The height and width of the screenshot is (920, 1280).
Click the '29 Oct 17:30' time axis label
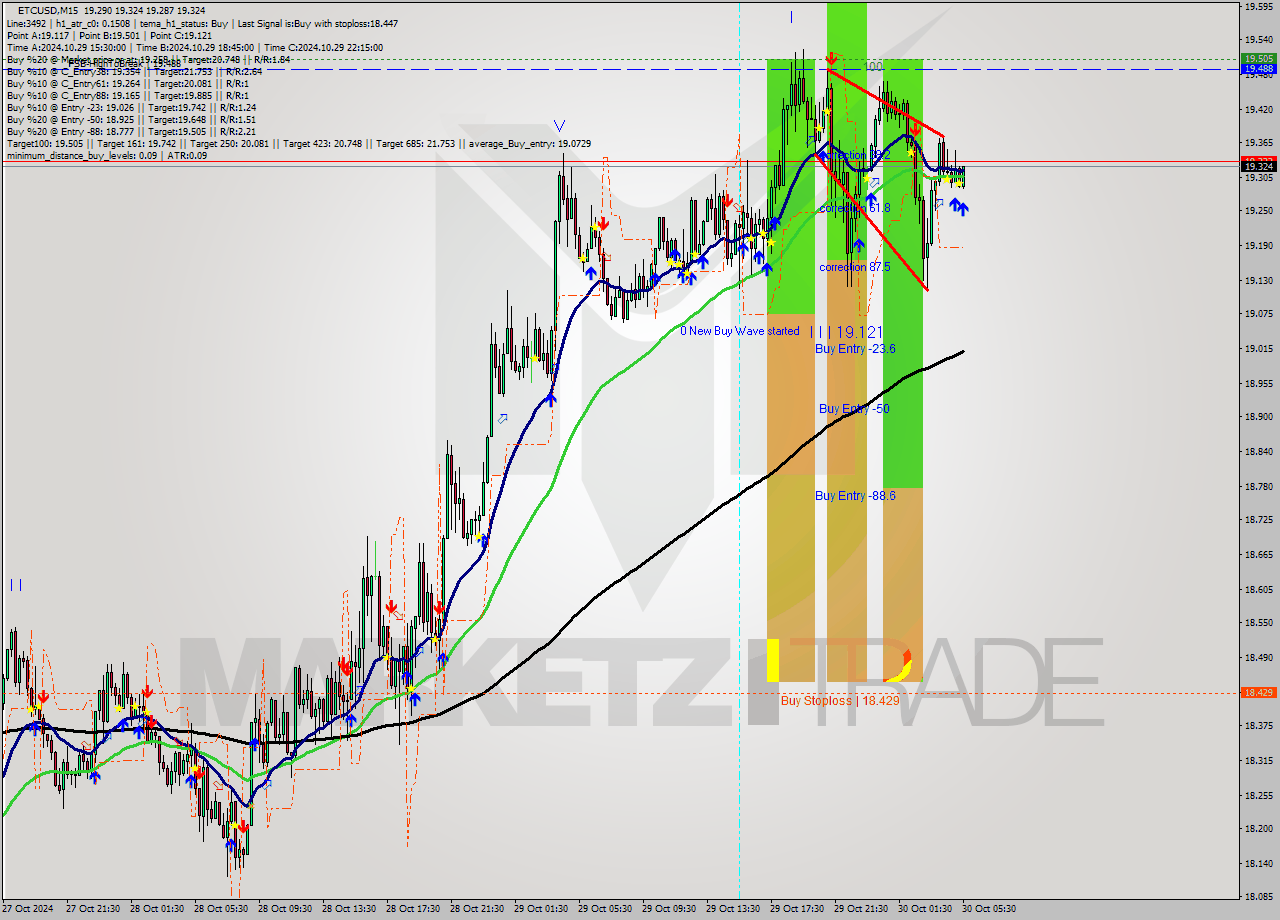point(797,909)
